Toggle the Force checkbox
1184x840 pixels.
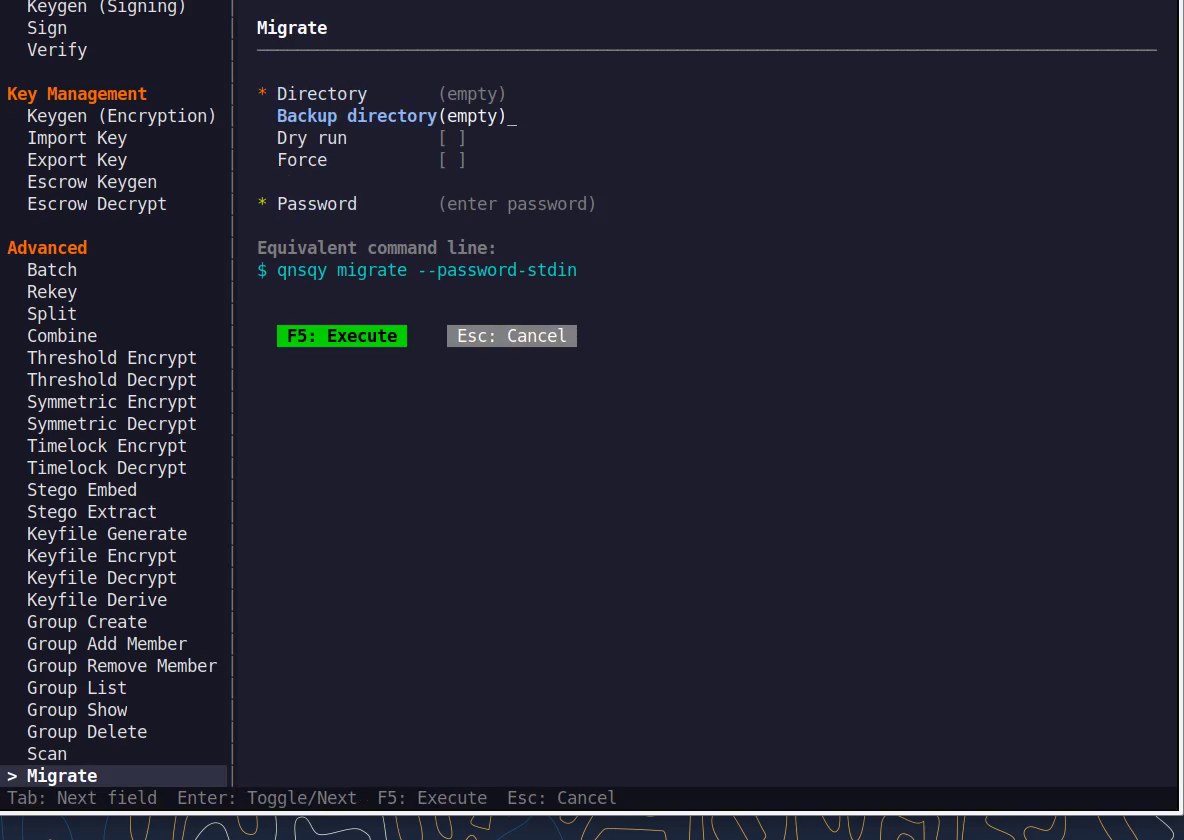[x=452, y=160]
